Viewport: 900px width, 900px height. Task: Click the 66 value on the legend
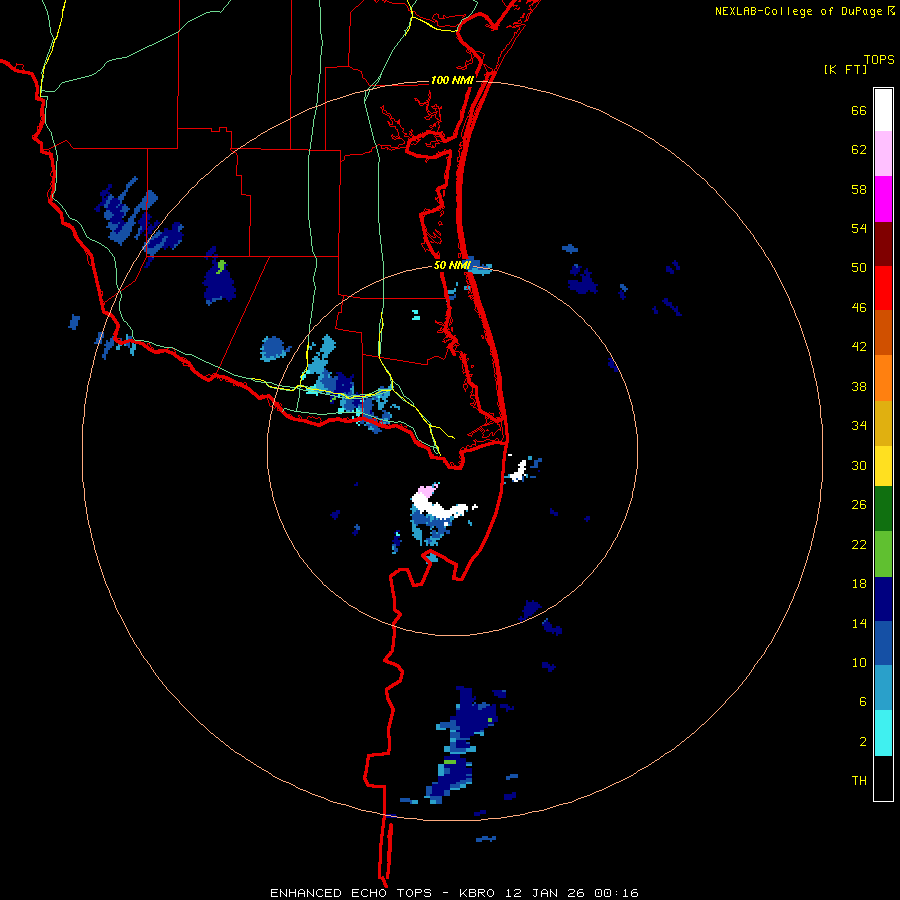click(859, 110)
